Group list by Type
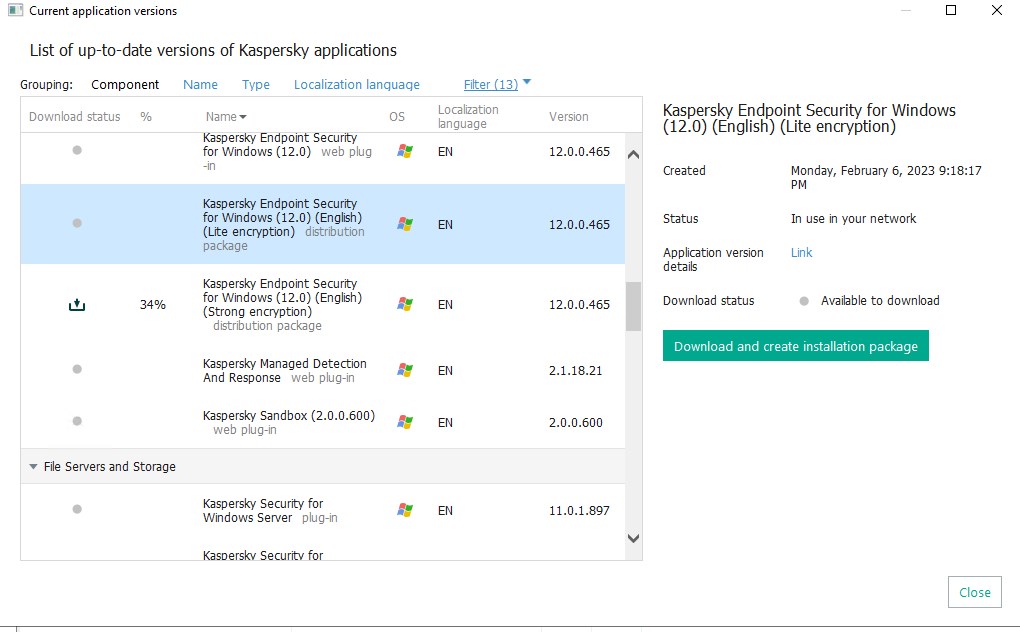The height and width of the screenshot is (632, 1020). pyautogui.click(x=255, y=85)
